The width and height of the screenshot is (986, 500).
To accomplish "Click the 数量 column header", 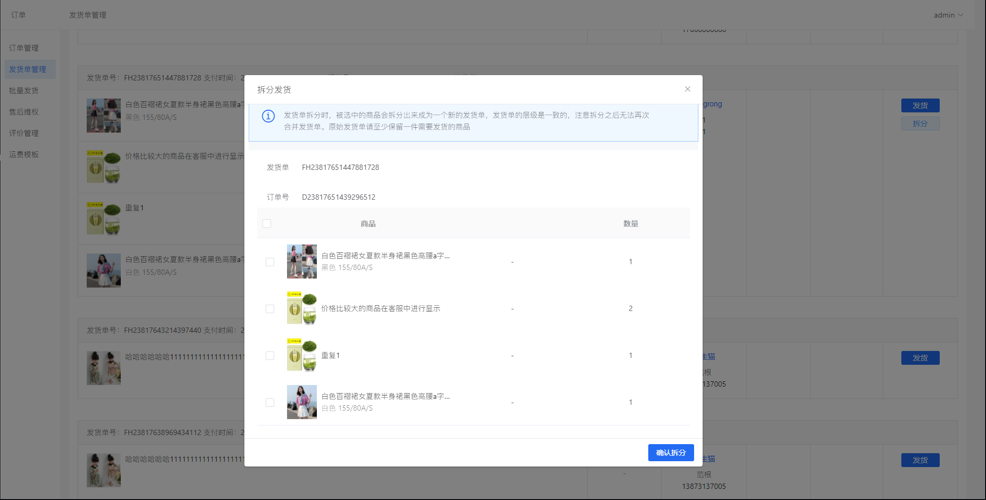I will point(631,224).
